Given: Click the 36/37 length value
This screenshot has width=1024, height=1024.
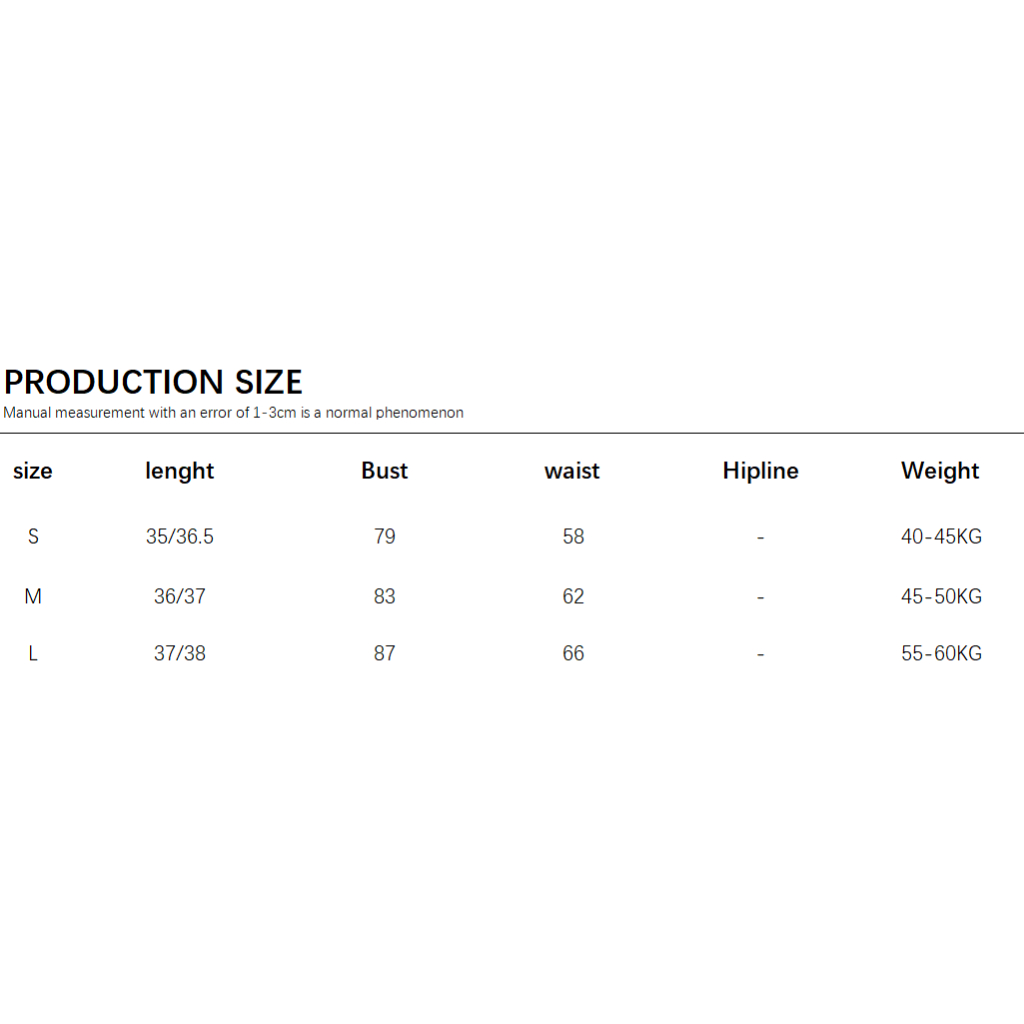Looking at the screenshot, I should [x=180, y=596].
